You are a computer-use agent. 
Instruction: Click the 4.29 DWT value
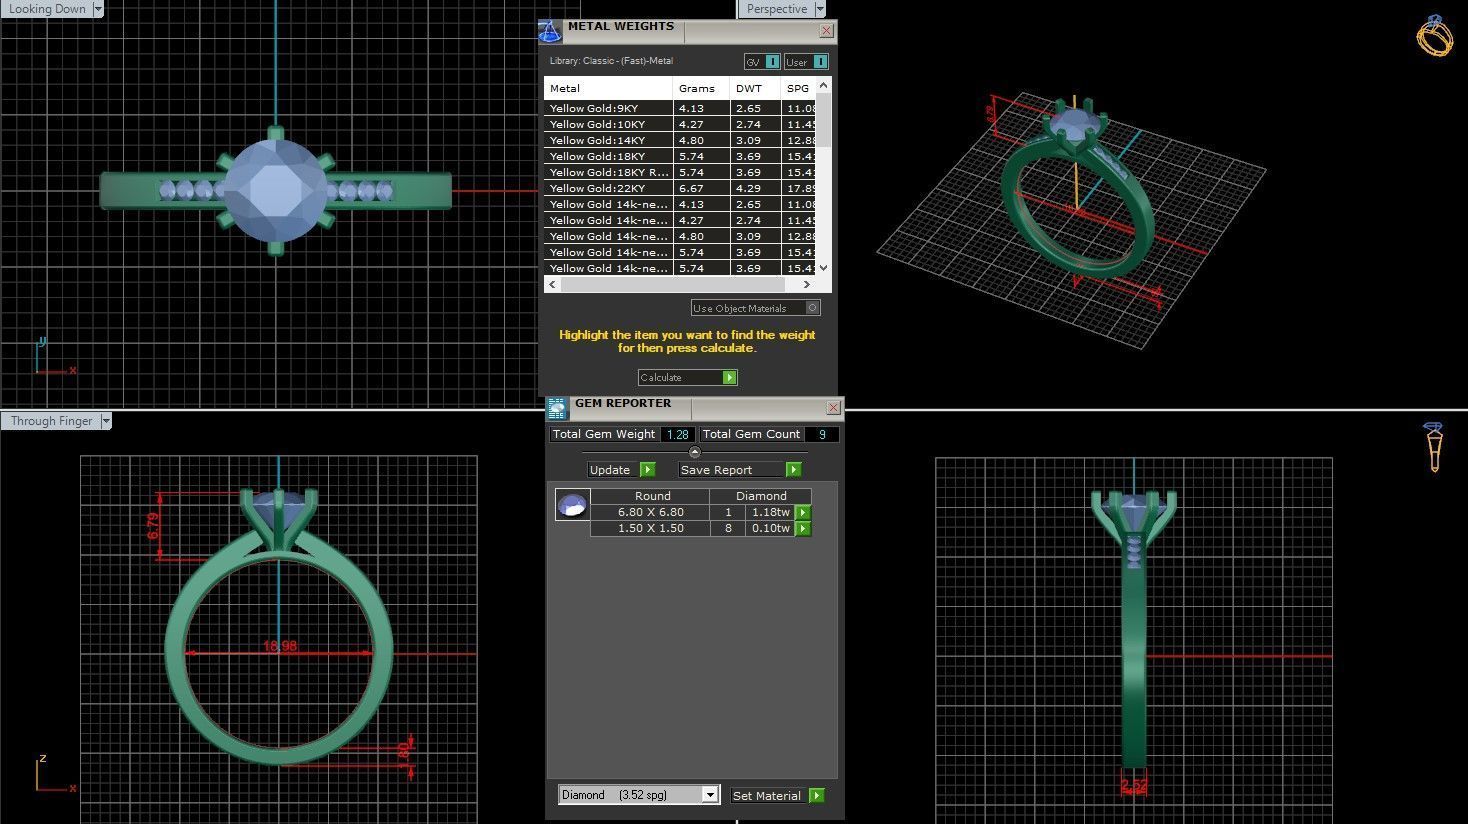(748, 188)
